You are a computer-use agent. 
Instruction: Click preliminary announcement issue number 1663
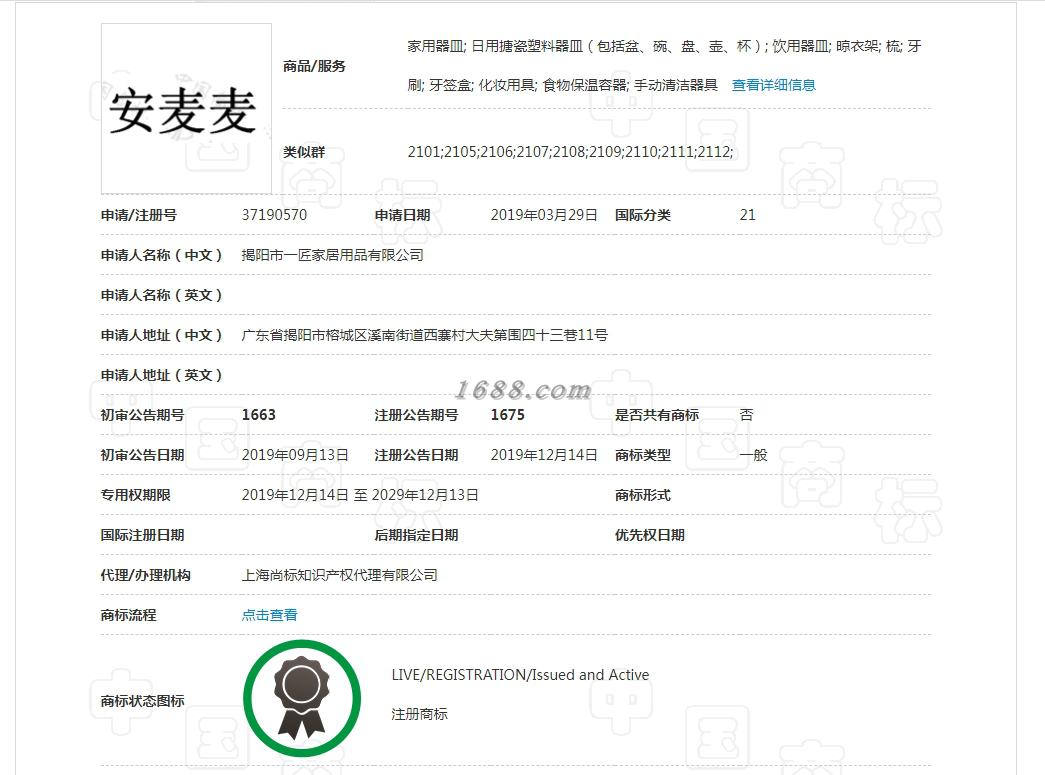coord(259,415)
